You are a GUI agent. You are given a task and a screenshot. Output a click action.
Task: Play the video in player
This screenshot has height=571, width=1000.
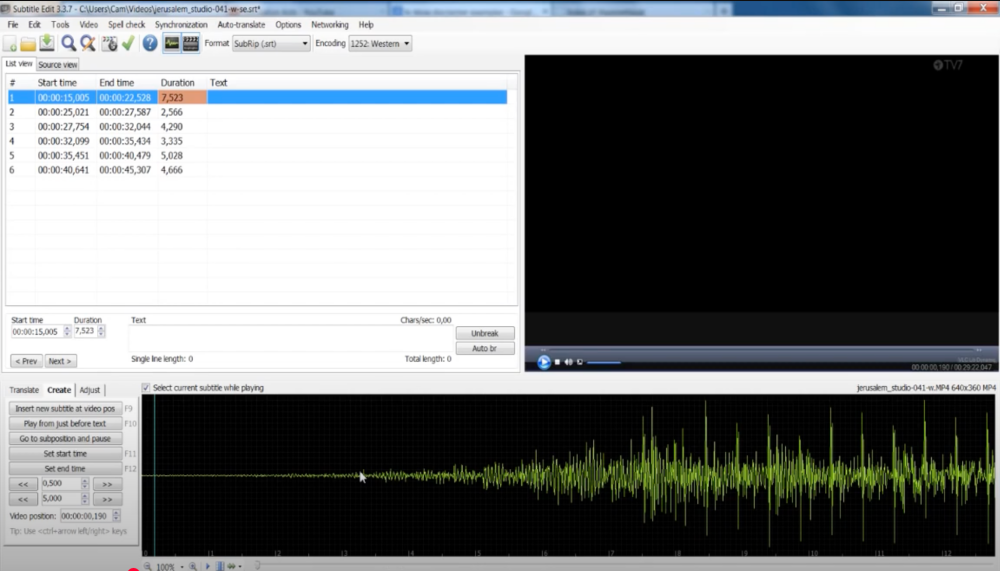click(x=544, y=362)
